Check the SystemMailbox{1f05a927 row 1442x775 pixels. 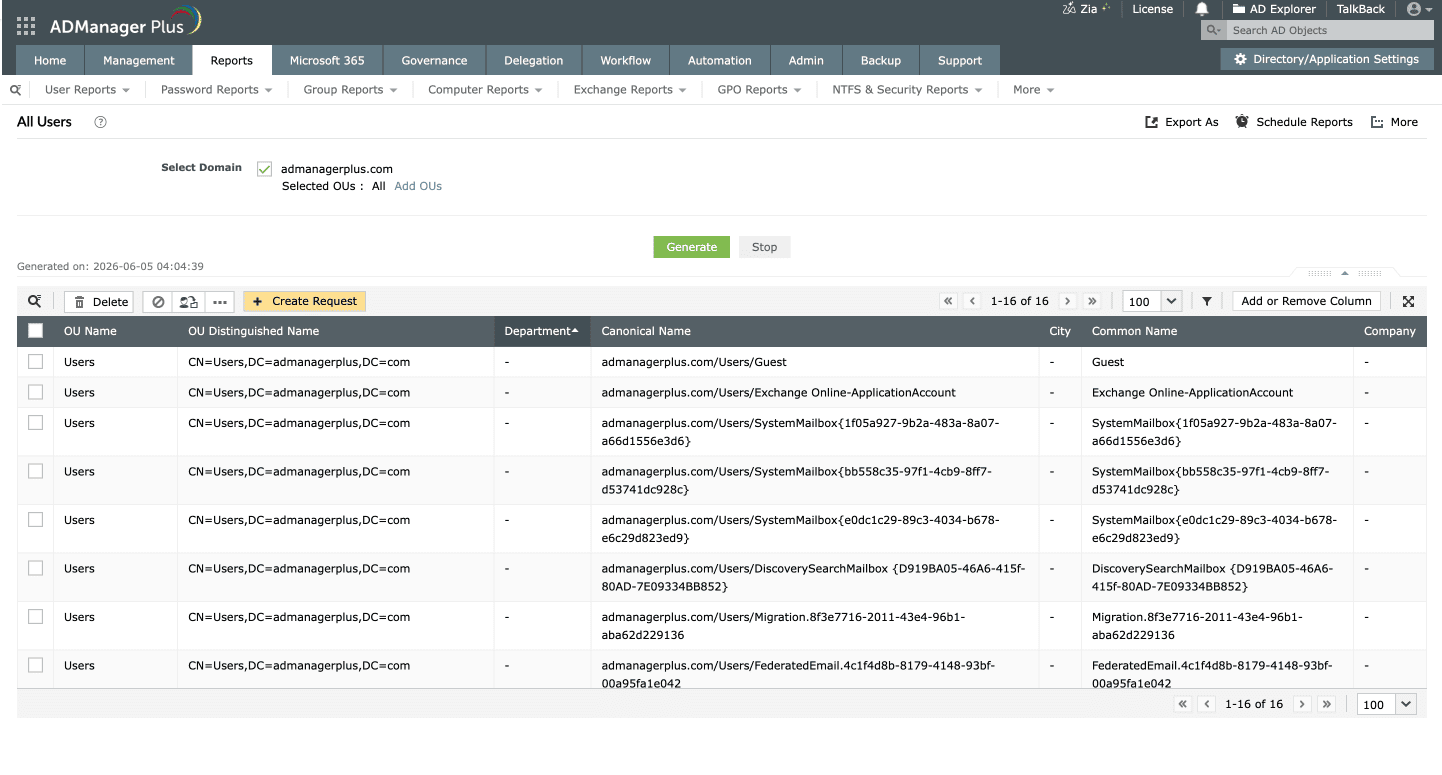pyautogui.click(x=36, y=423)
